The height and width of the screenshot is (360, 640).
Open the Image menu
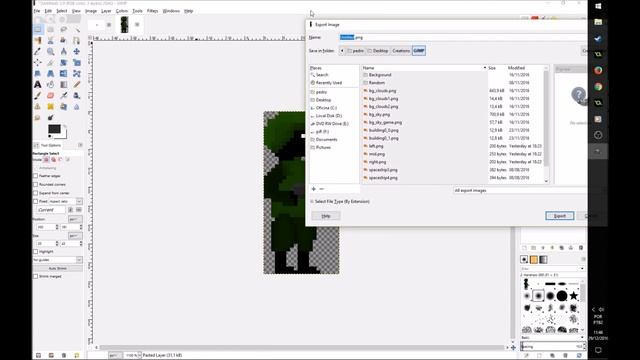91,11
